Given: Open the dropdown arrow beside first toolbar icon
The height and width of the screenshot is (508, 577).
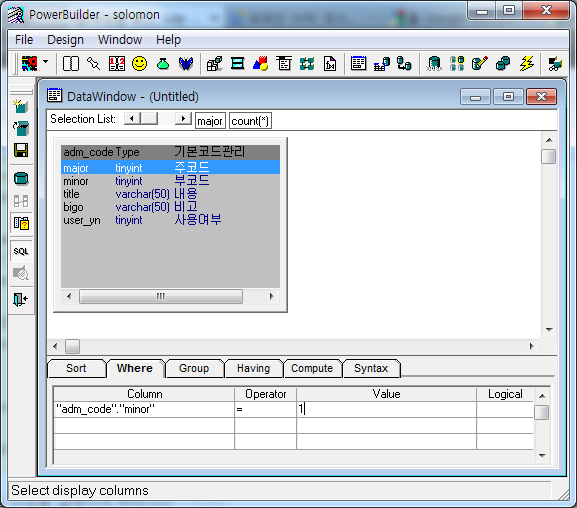Looking at the screenshot, I should (45, 61).
